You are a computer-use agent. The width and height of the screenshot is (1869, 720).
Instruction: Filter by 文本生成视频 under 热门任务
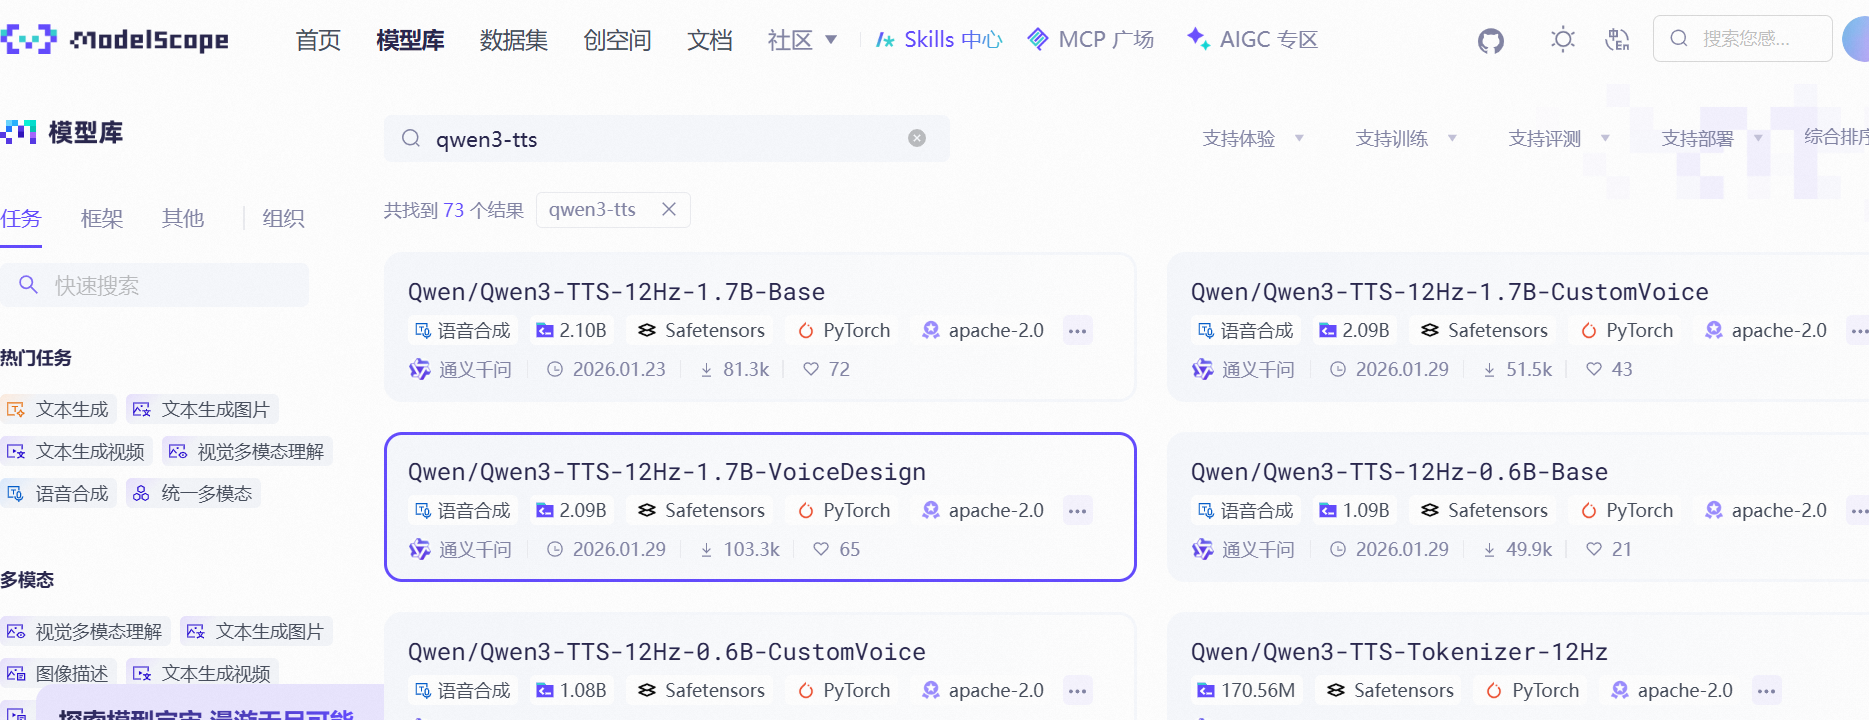(76, 451)
